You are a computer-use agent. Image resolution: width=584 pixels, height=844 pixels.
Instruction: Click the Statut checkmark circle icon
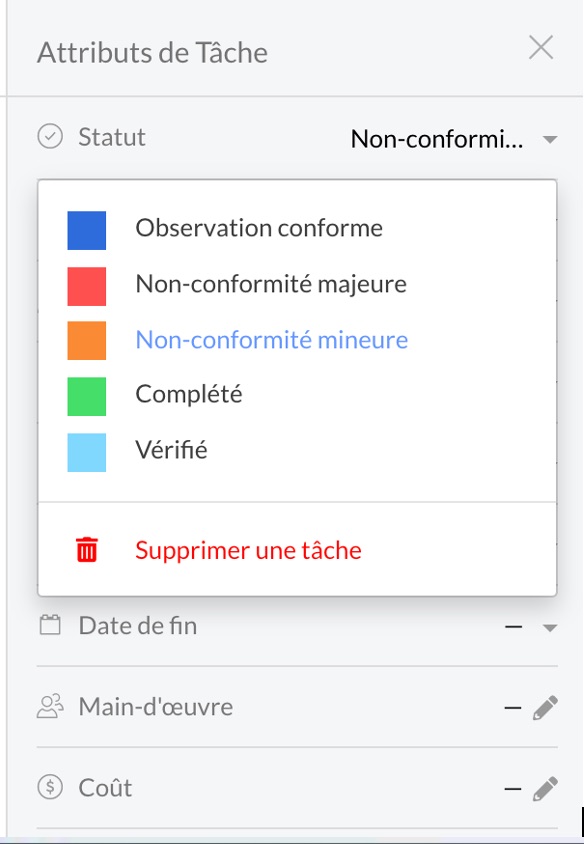pyautogui.click(x=50, y=136)
